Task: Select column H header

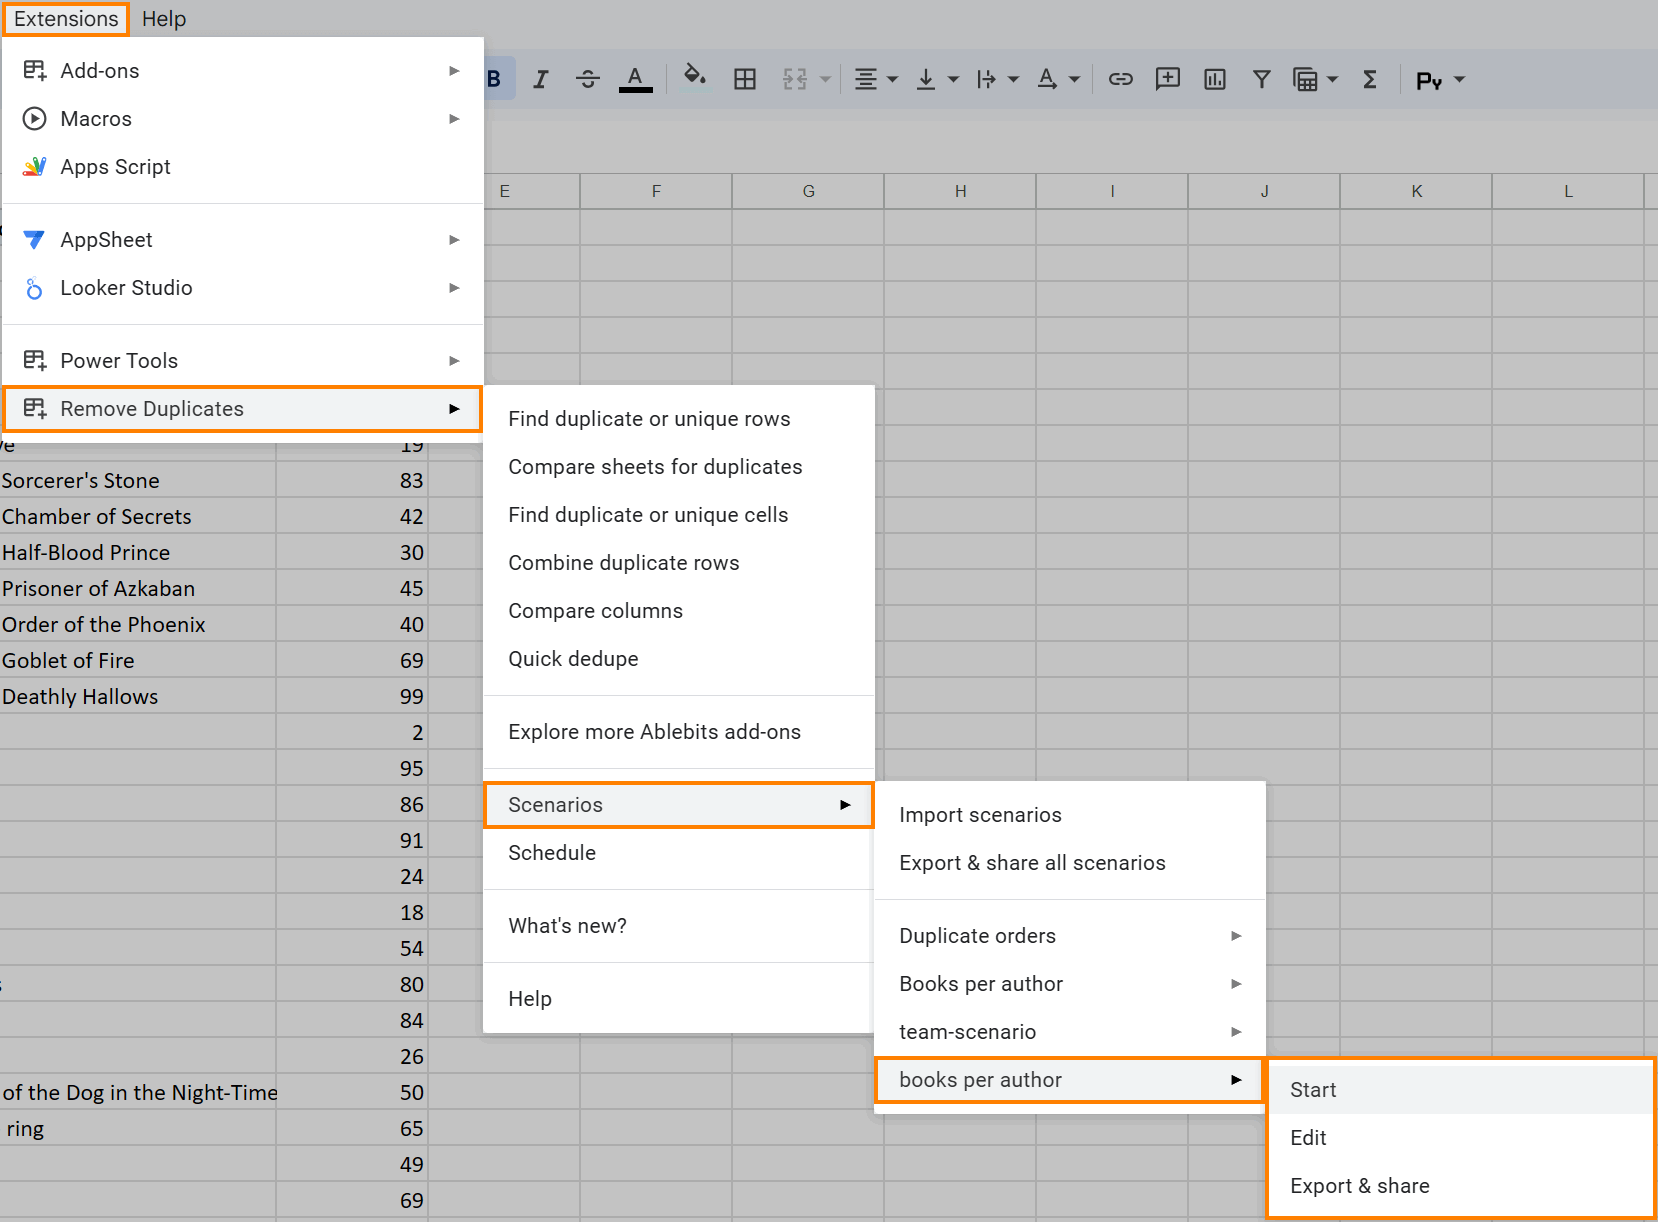Action: [x=960, y=191]
